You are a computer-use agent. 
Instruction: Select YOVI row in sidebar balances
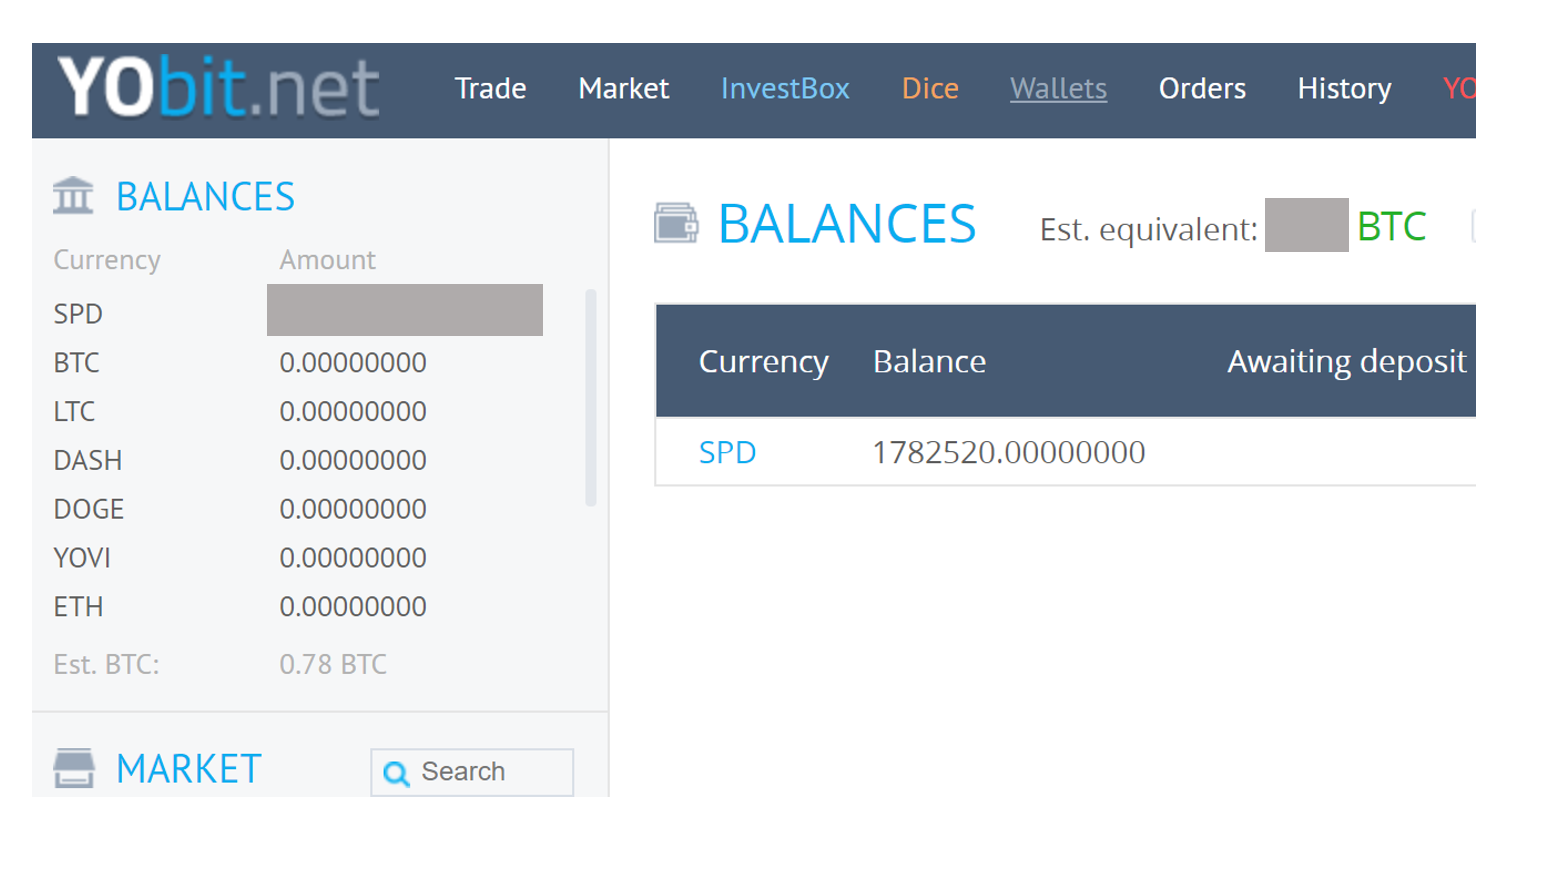click(x=240, y=557)
